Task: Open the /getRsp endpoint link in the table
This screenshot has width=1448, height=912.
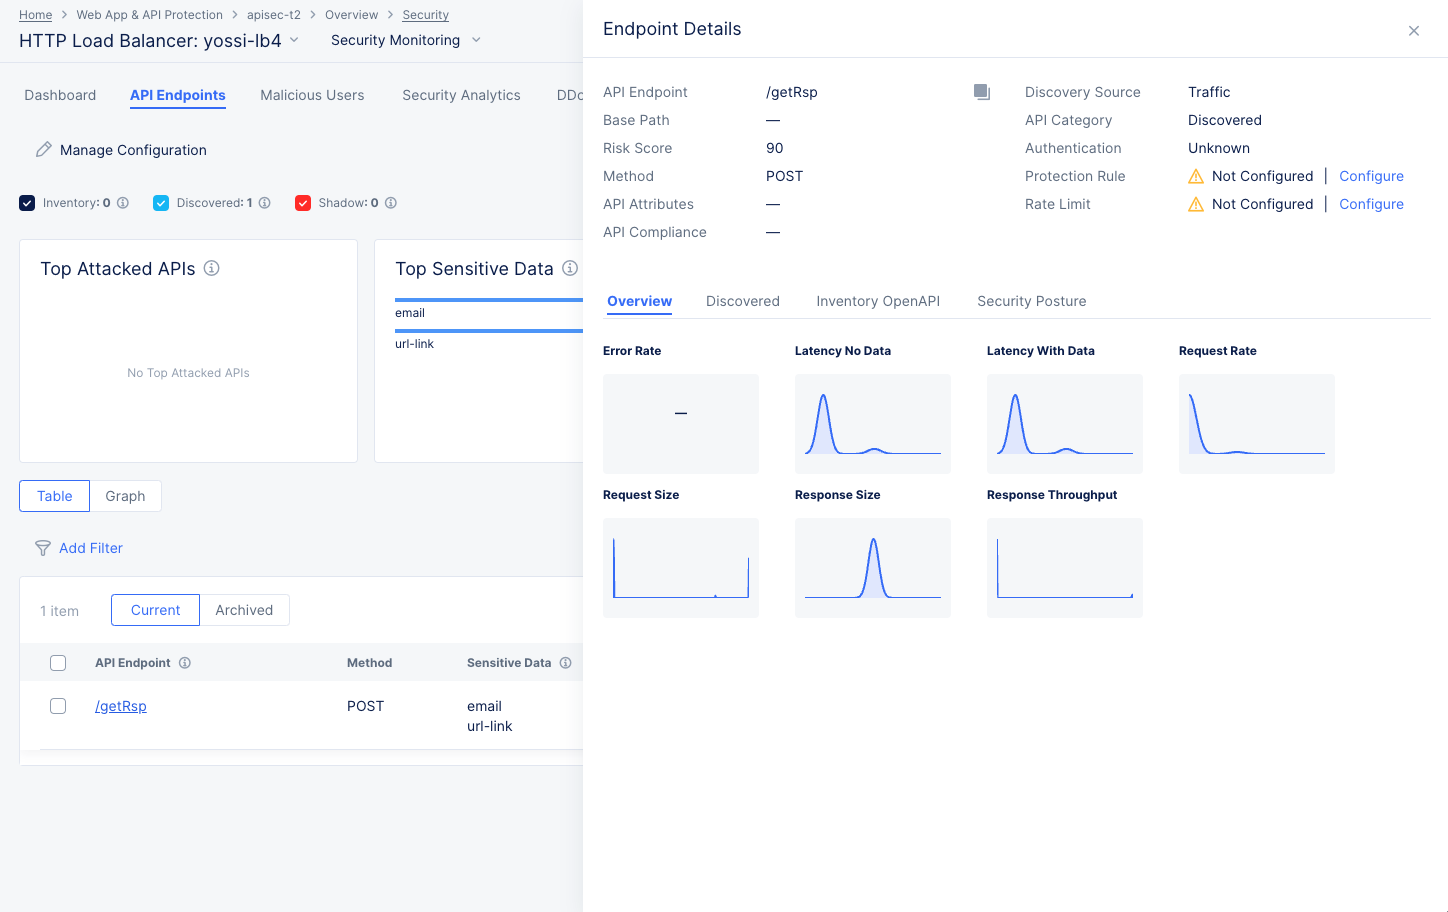Action: (120, 705)
